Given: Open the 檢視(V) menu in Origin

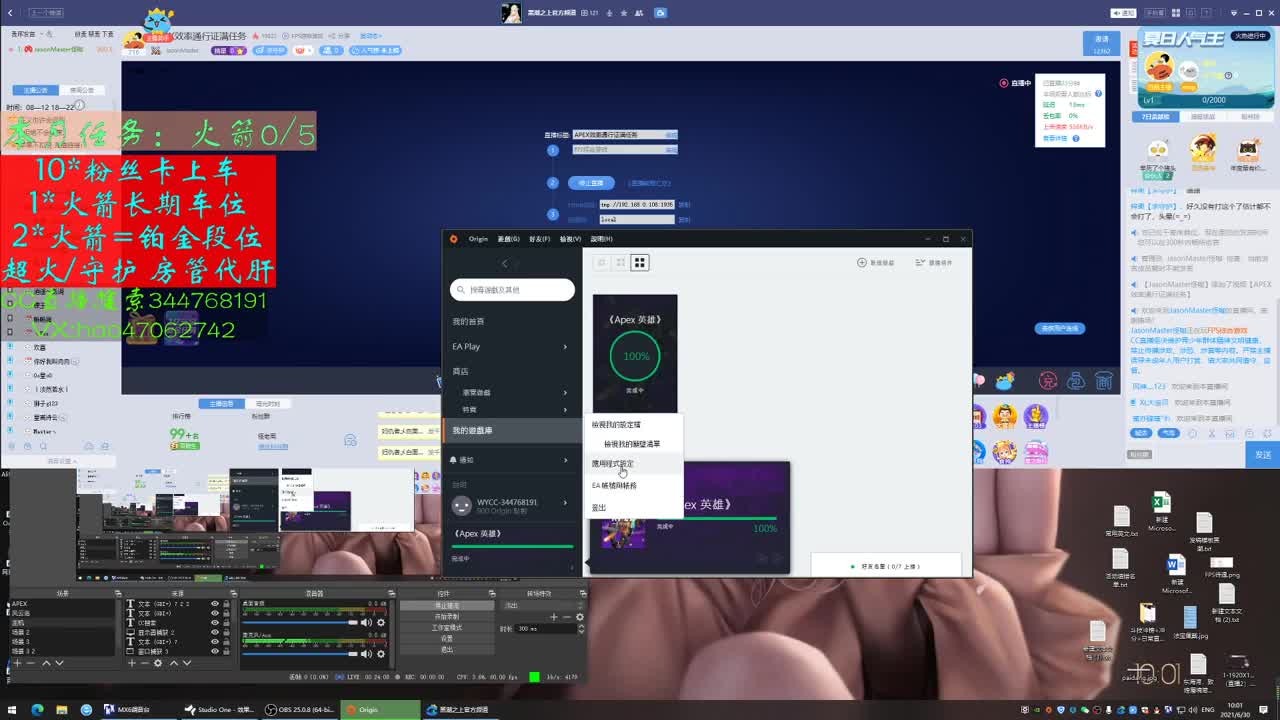Looking at the screenshot, I should 571,239.
